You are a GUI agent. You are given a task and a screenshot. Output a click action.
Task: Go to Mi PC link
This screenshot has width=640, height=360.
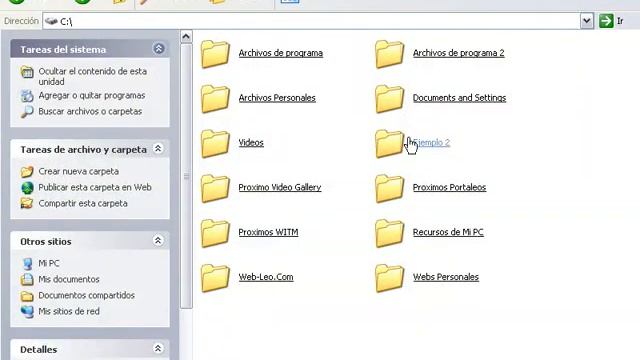point(49,263)
